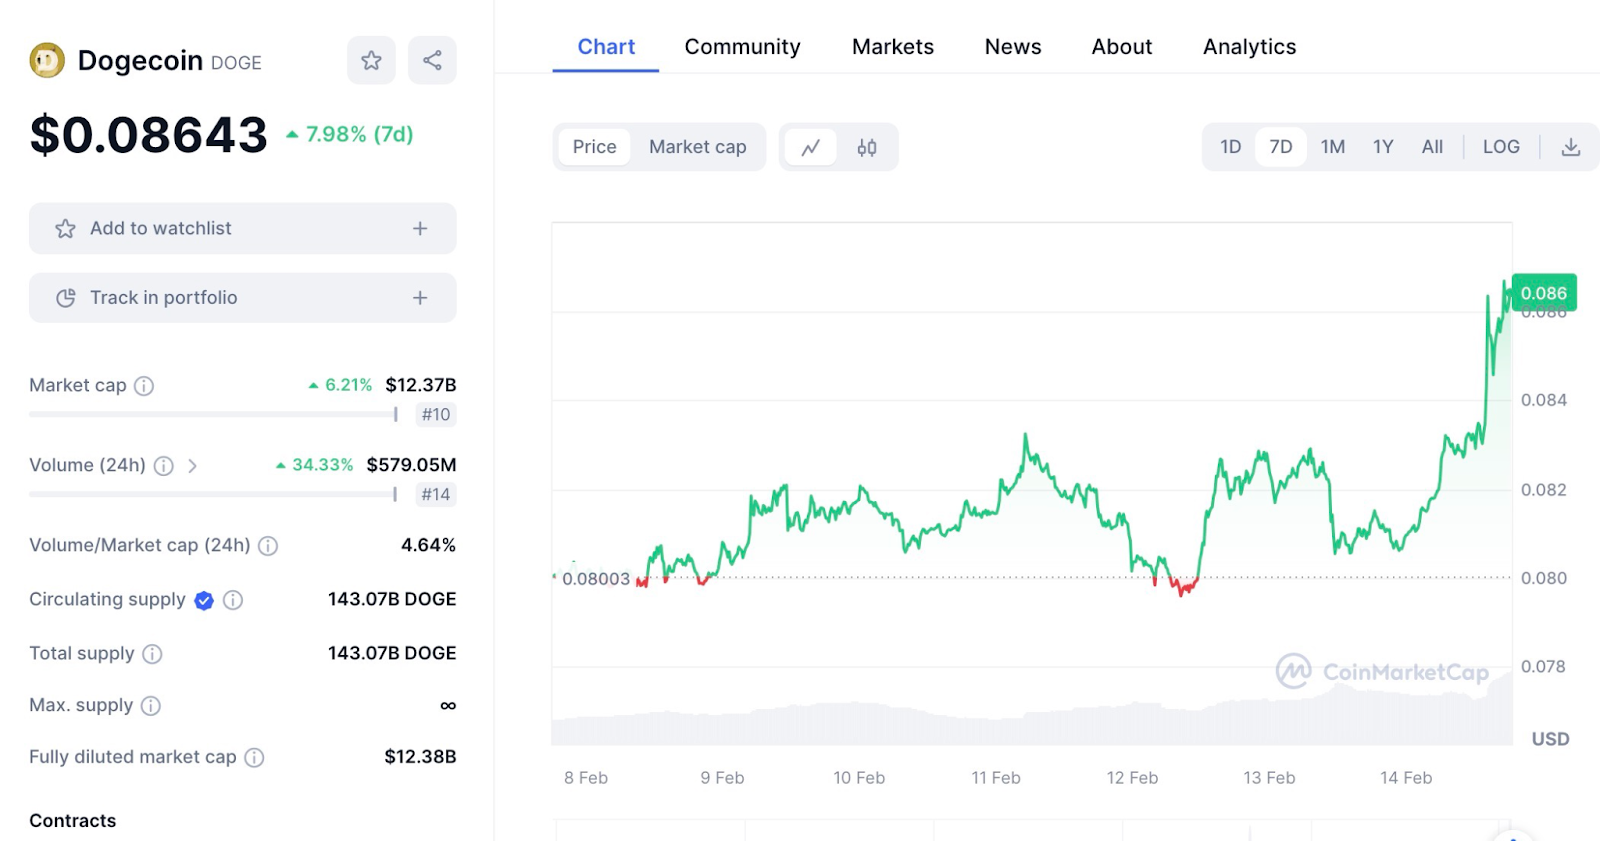Click the Max. supply info icon

tap(151, 706)
